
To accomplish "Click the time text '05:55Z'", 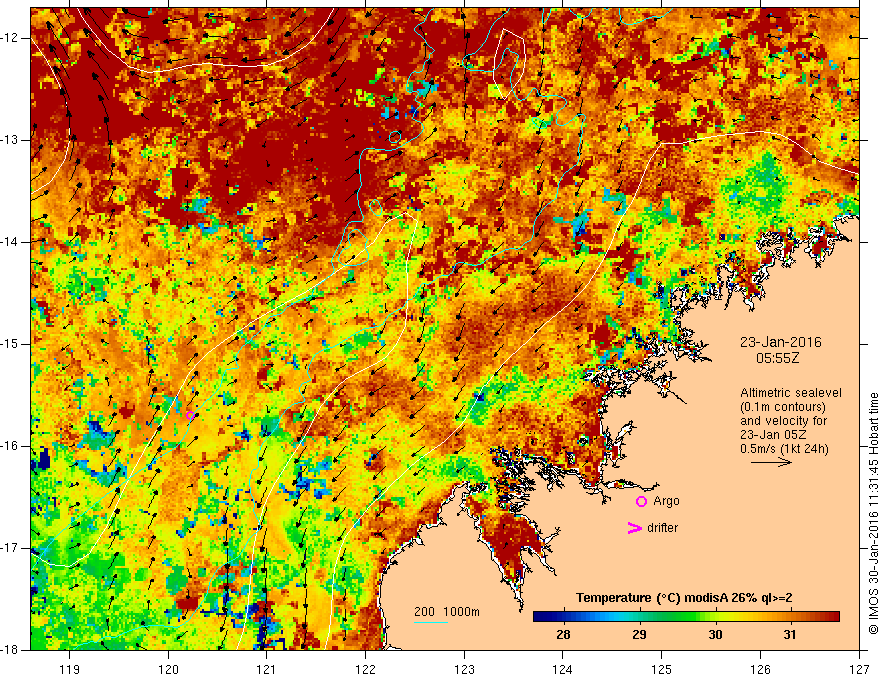I will (777, 358).
